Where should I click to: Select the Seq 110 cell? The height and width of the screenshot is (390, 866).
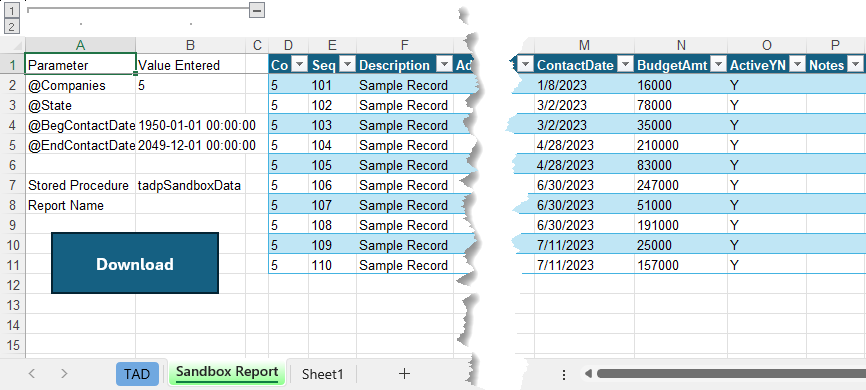[332, 265]
